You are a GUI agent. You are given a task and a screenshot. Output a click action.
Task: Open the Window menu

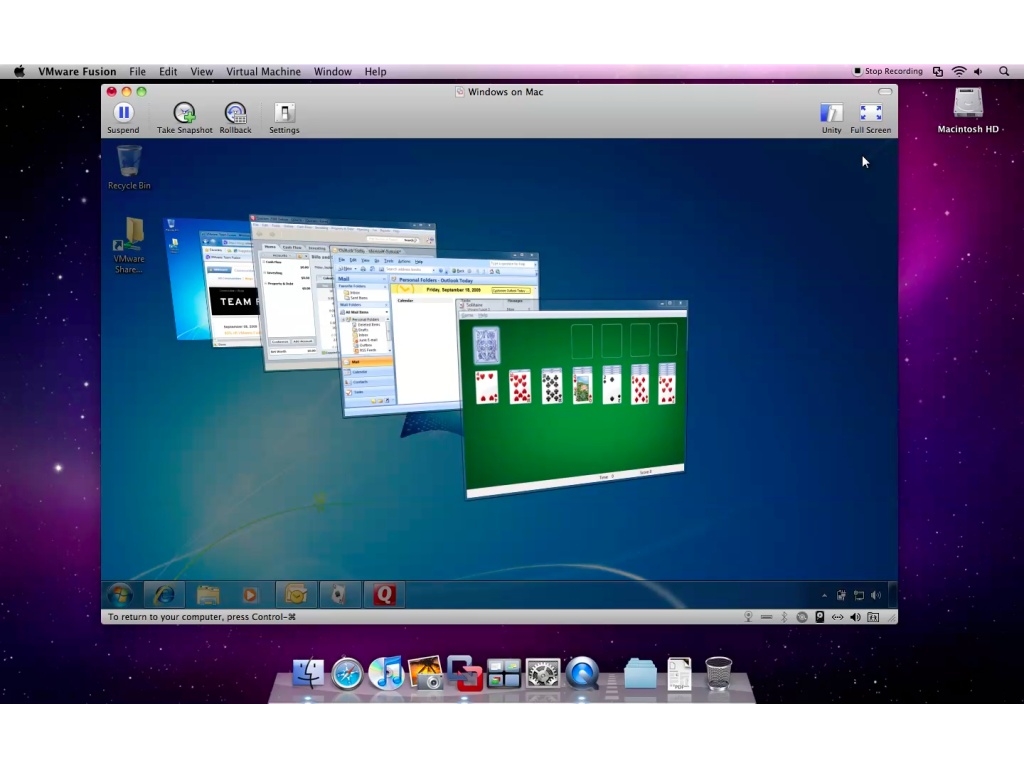(x=332, y=71)
